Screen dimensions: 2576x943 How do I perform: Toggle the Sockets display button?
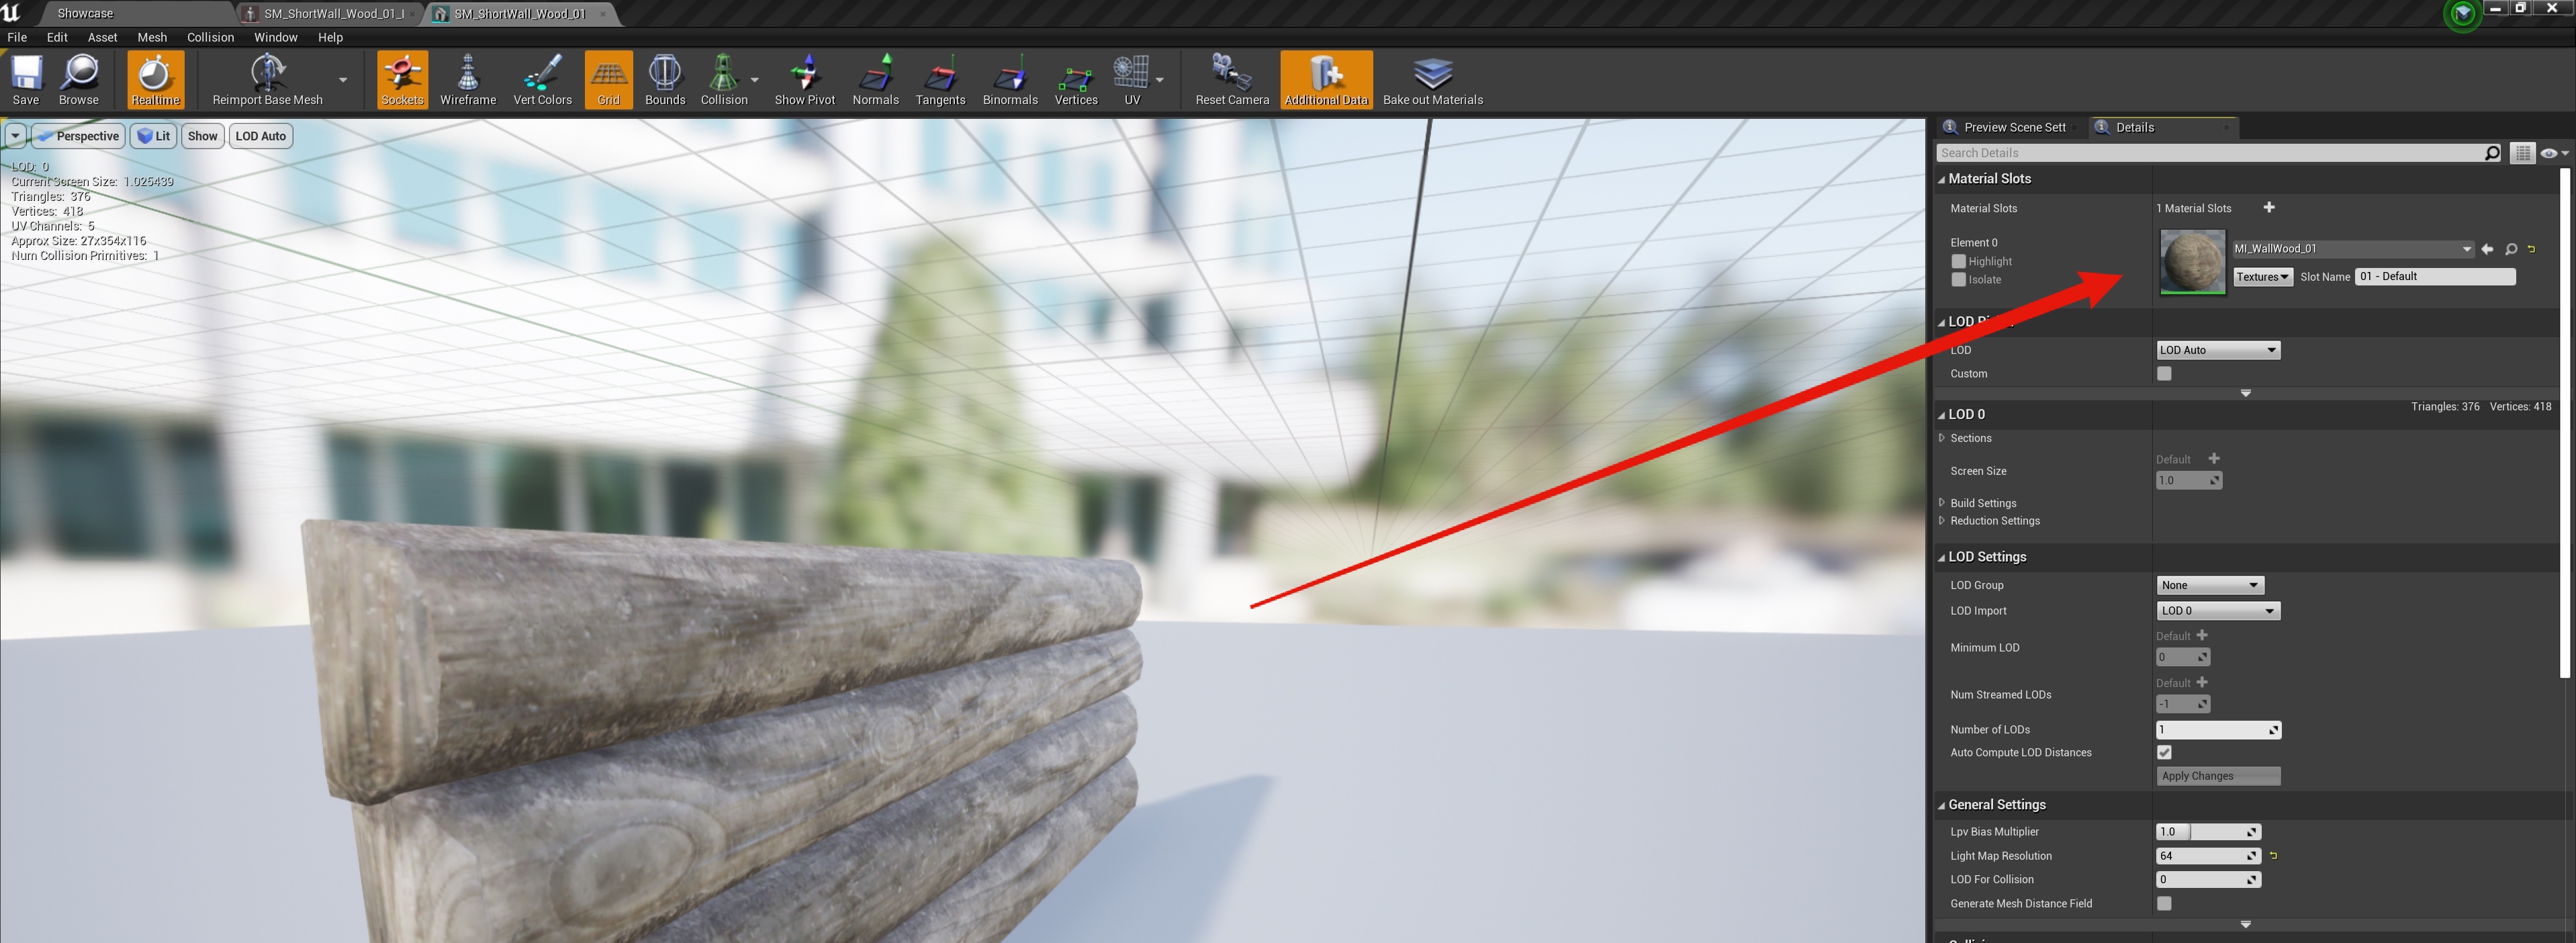point(402,79)
